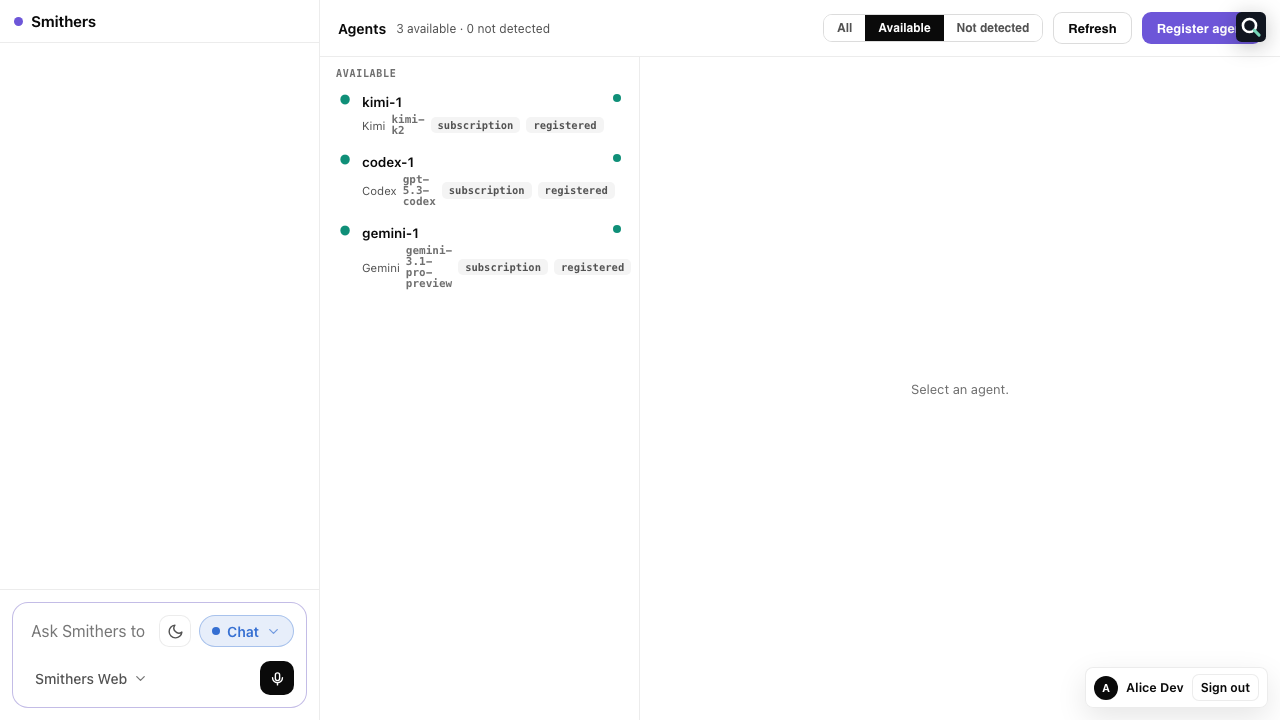Click the registered tag on codex-1
The width and height of the screenshot is (1280, 720).
tap(576, 190)
